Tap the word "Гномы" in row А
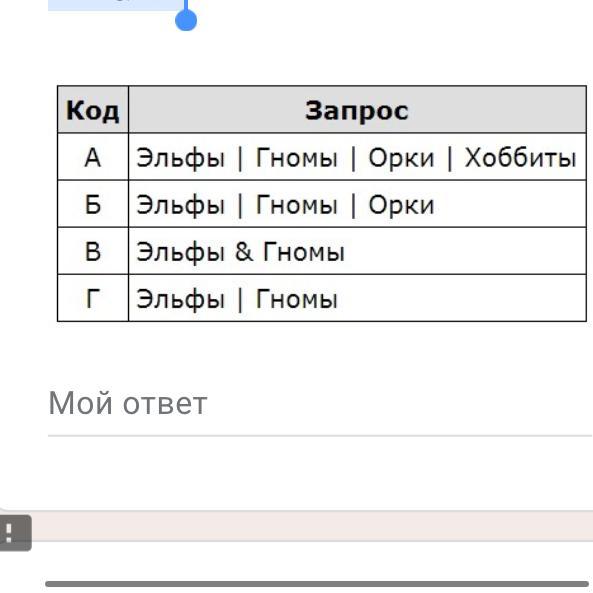Image resolution: width=593 pixels, height=593 pixels. click(x=297, y=157)
